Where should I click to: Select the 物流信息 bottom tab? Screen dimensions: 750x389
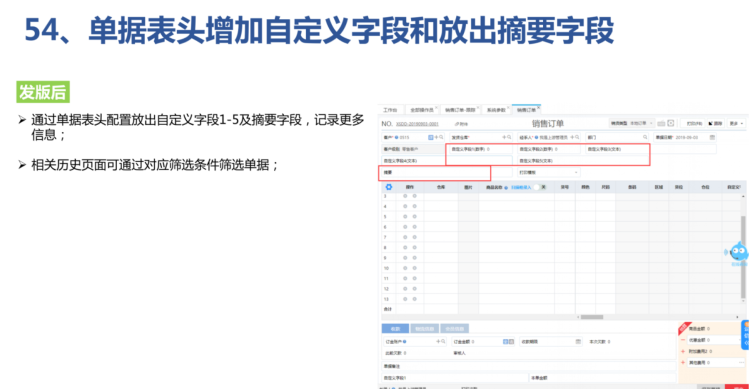click(424, 329)
